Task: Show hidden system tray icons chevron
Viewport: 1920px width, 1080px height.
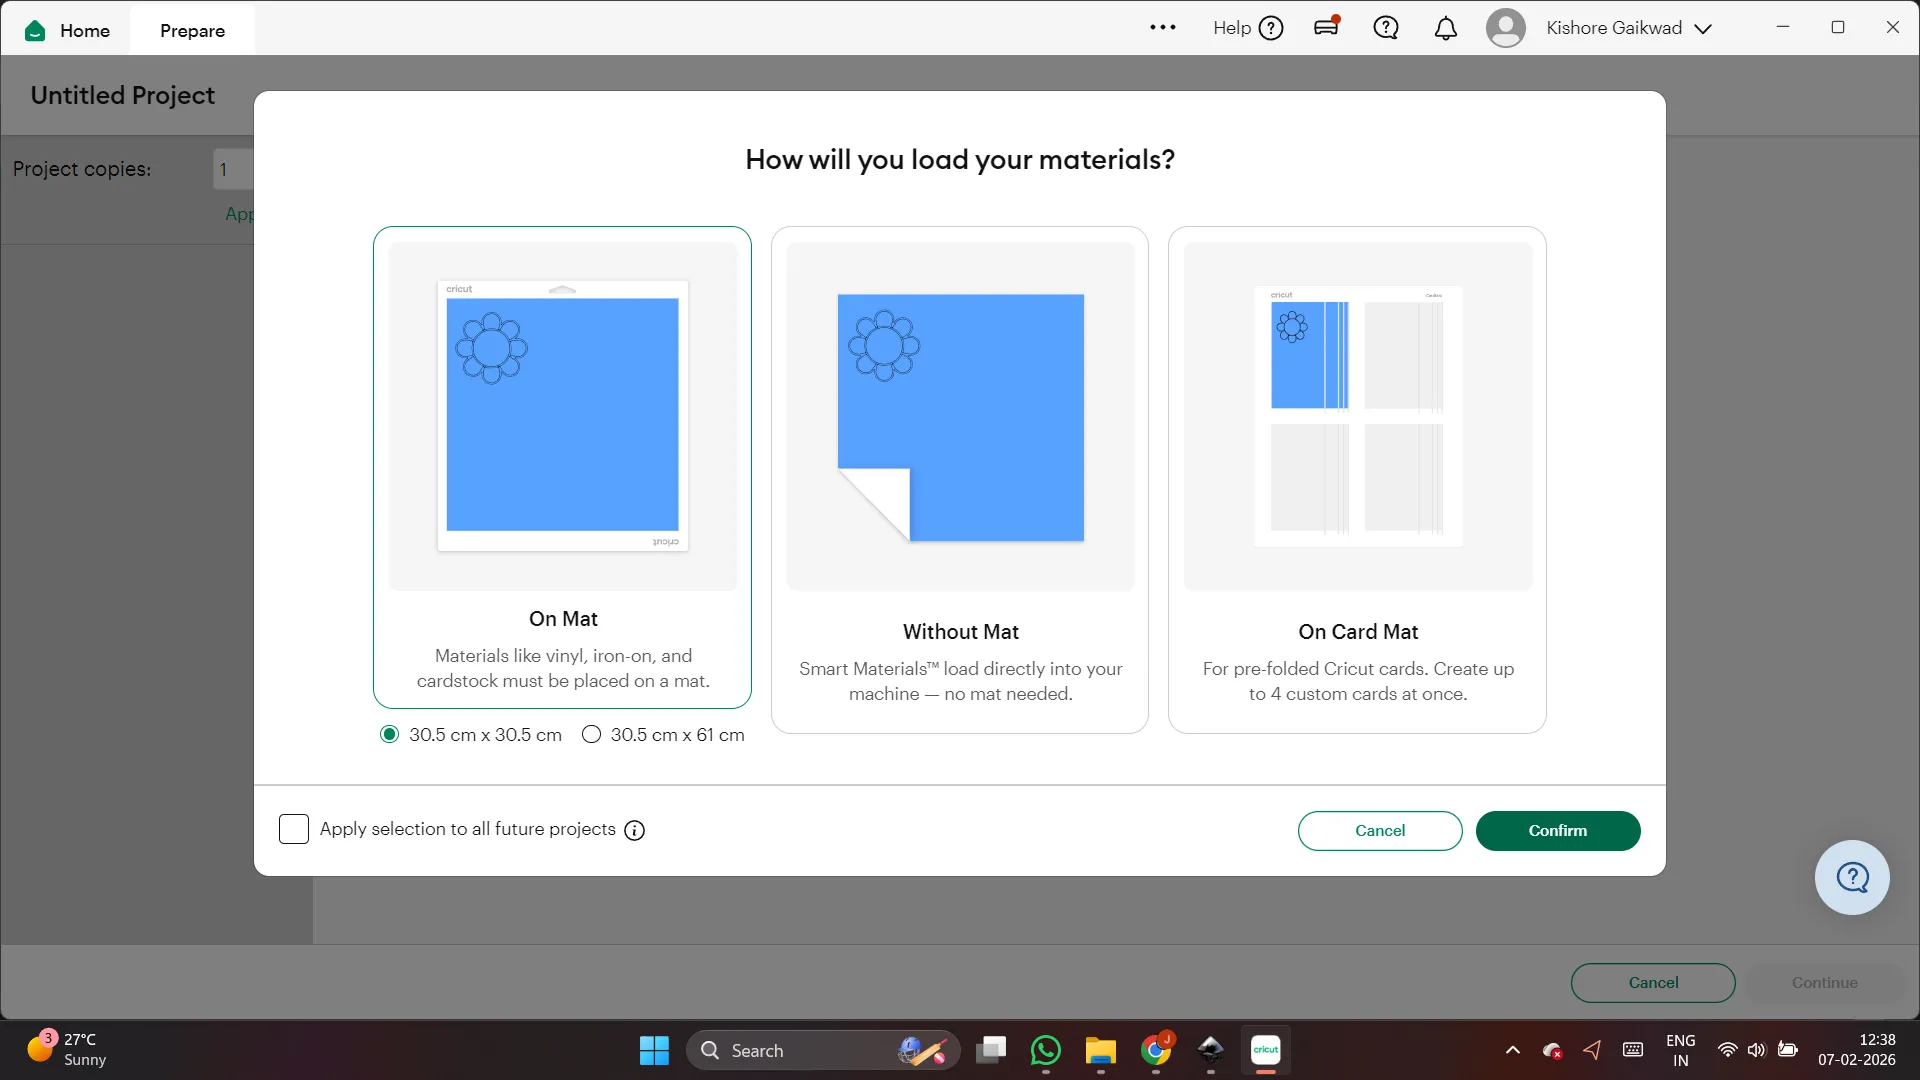Action: point(1512,1050)
